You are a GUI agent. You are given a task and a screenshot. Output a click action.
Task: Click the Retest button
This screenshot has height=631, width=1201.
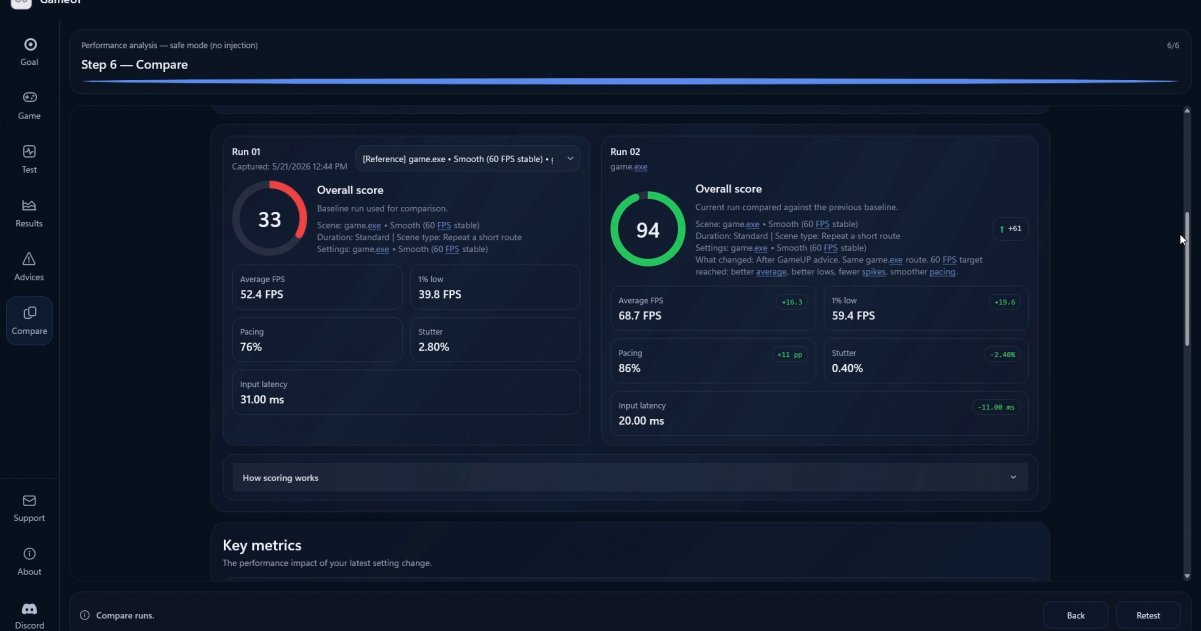pyautogui.click(x=1148, y=615)
